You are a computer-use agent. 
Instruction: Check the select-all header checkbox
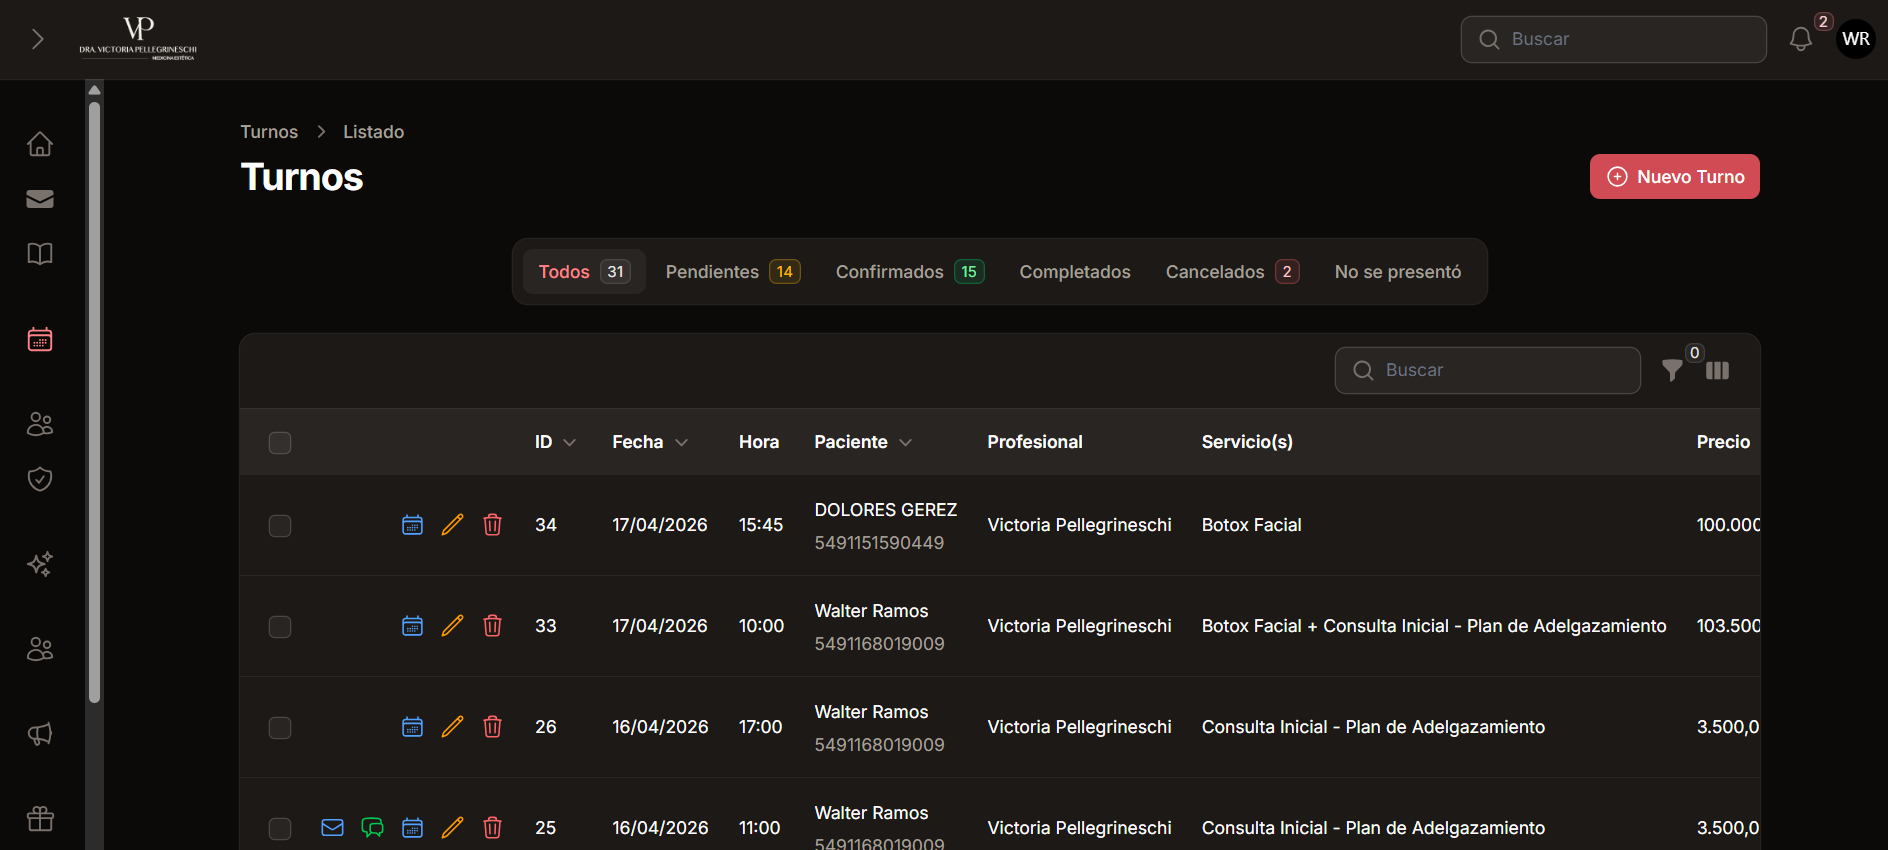coord(280,443)
